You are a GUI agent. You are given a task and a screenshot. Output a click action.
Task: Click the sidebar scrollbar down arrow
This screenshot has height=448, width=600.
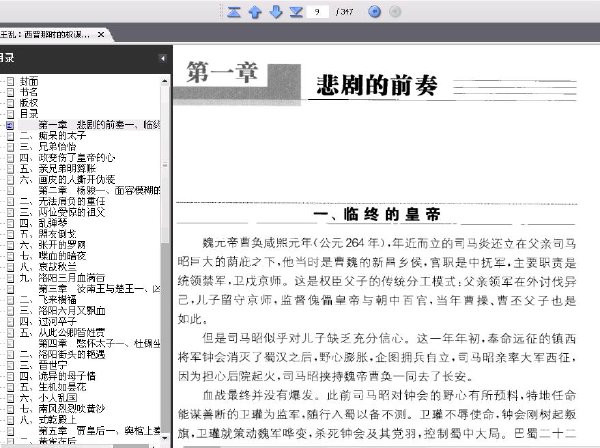point(165,438)
